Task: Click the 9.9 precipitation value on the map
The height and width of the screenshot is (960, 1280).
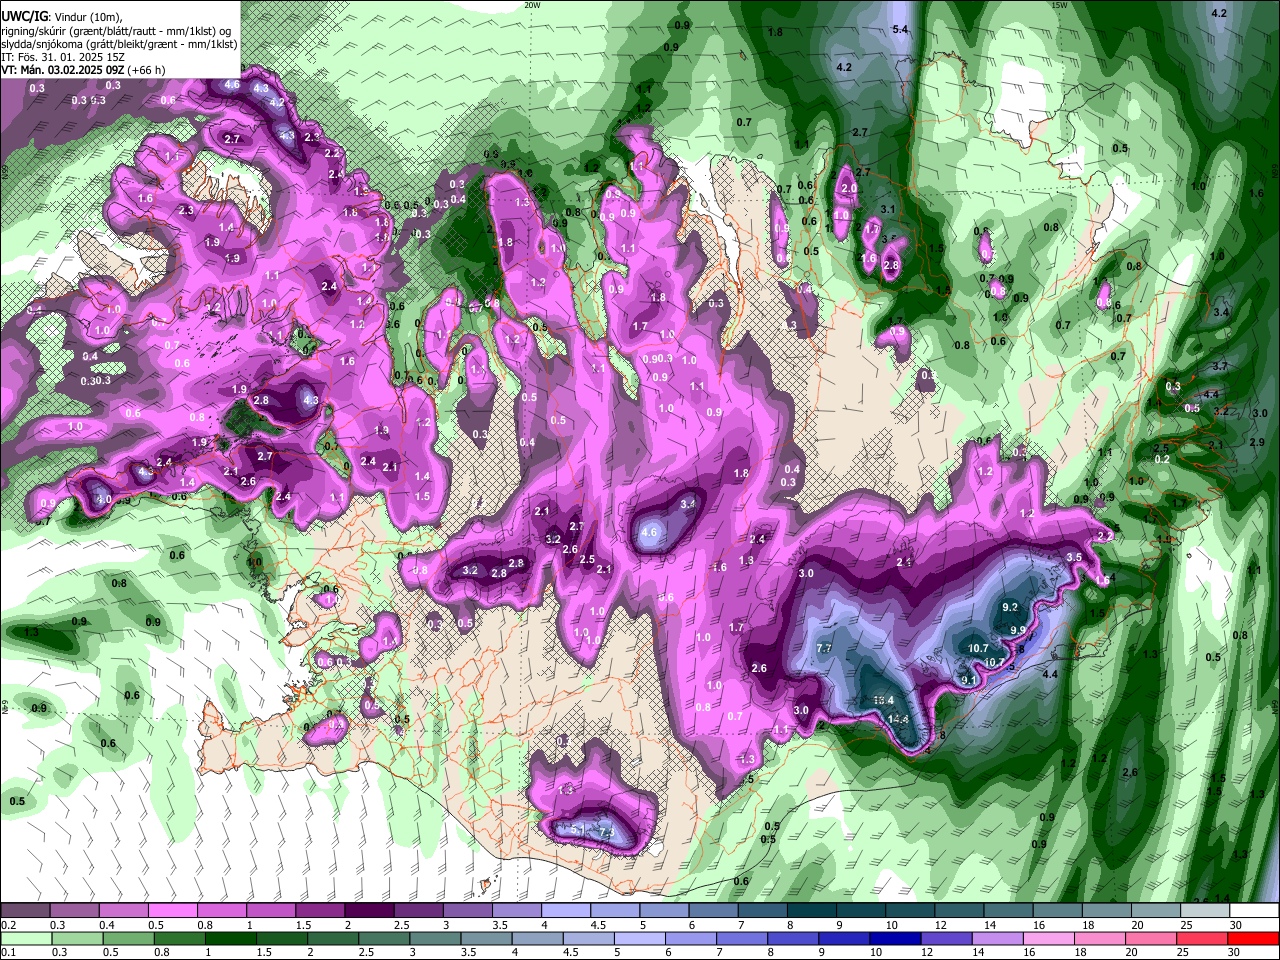Action: 1018,629
